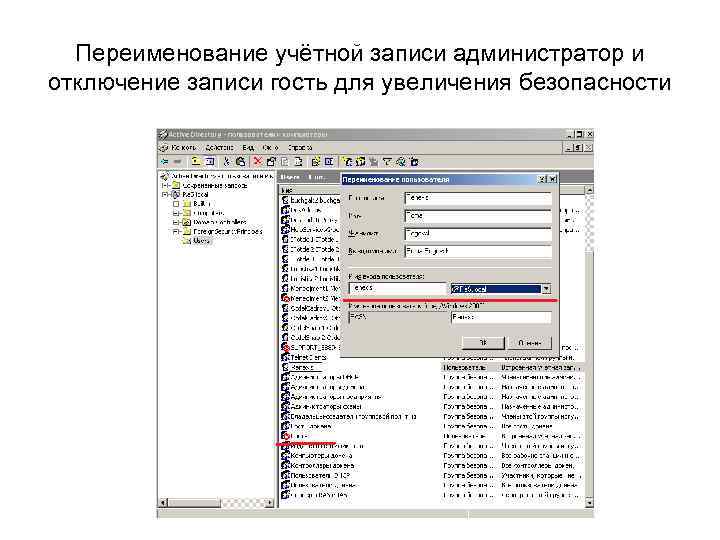Click the dialog's question mark help button

(542, 180)
